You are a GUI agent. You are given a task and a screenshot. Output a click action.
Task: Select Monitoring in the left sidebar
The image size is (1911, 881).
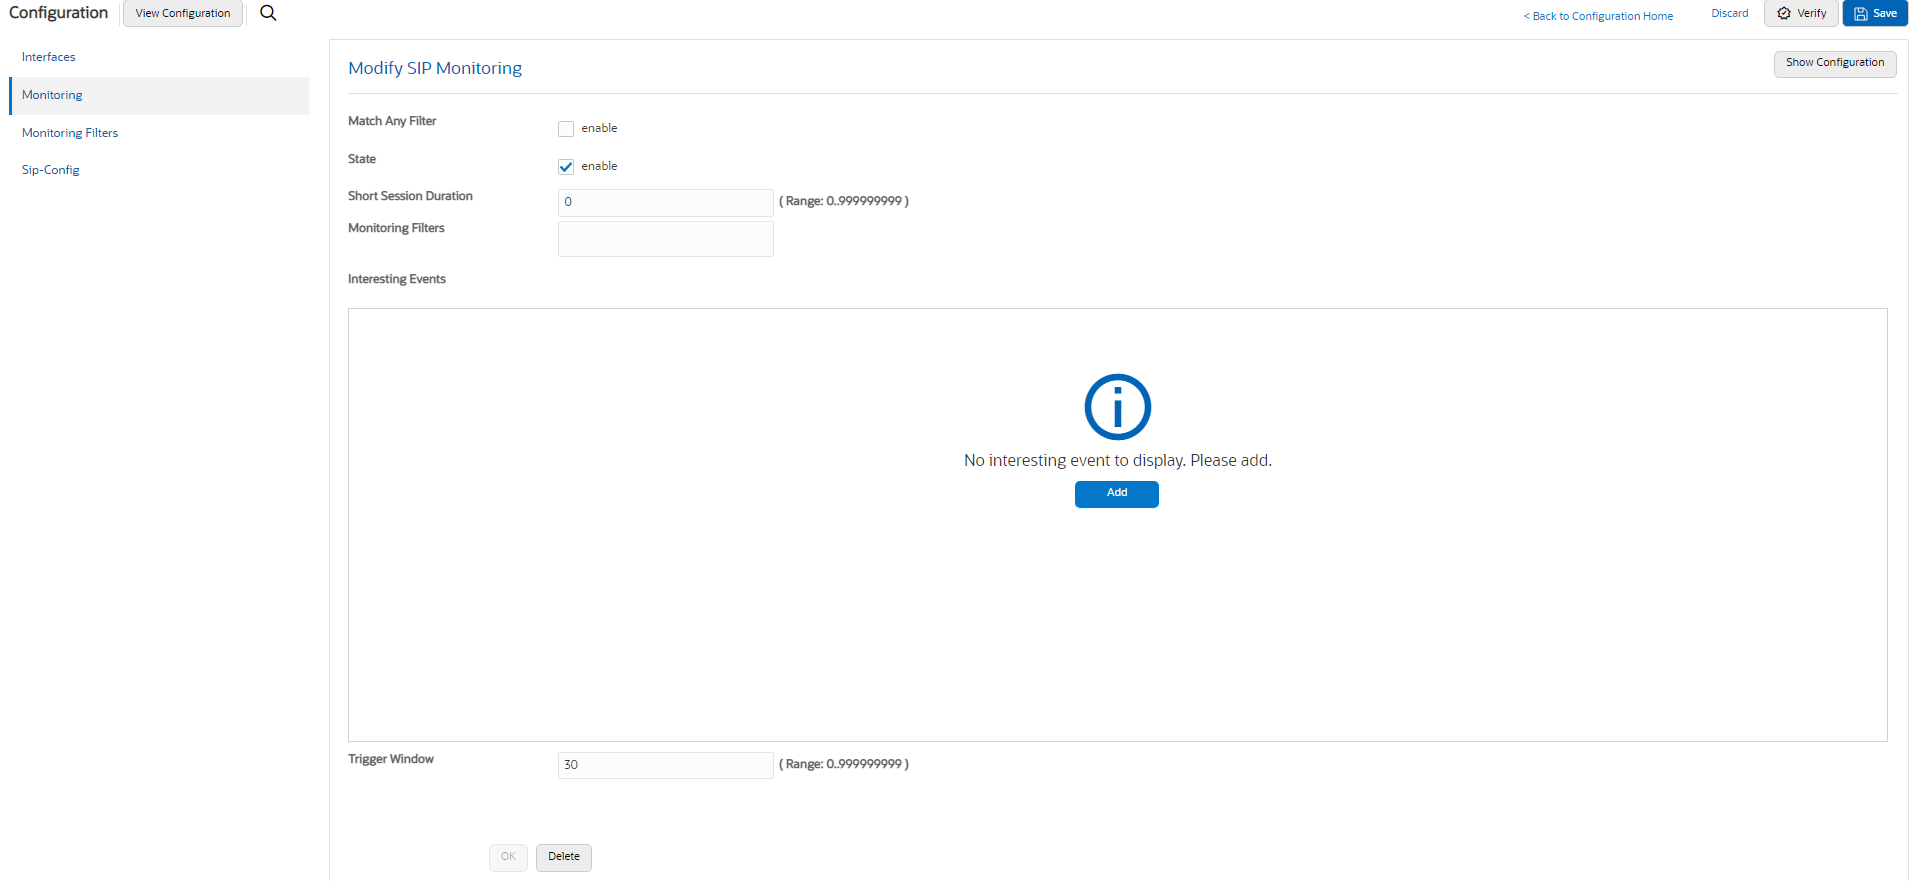[159, 96]
